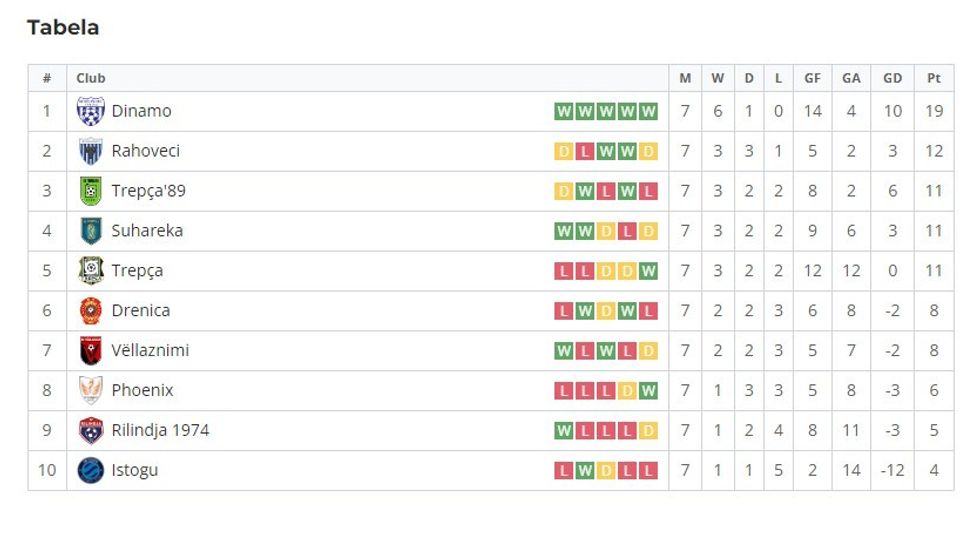
Task: Click the Suhareka club crest icon
Action: [x=91, y=231]
